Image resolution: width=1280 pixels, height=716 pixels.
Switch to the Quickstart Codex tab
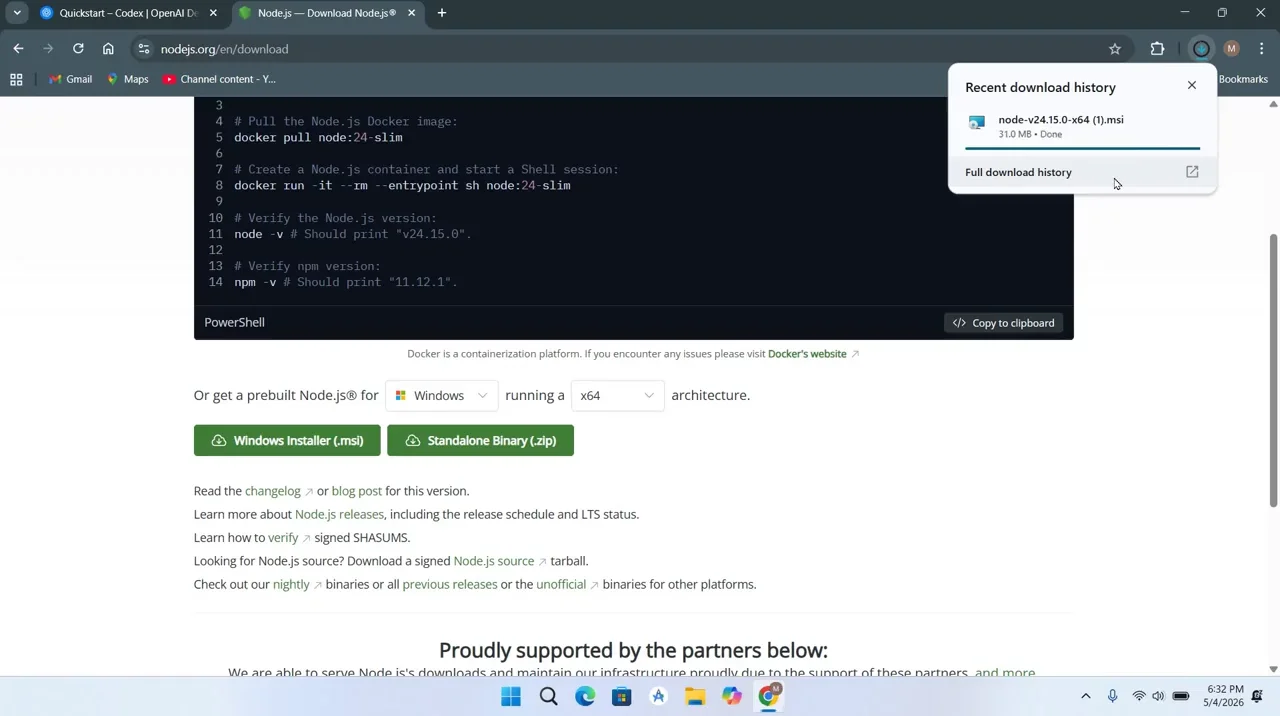[128, 13]
